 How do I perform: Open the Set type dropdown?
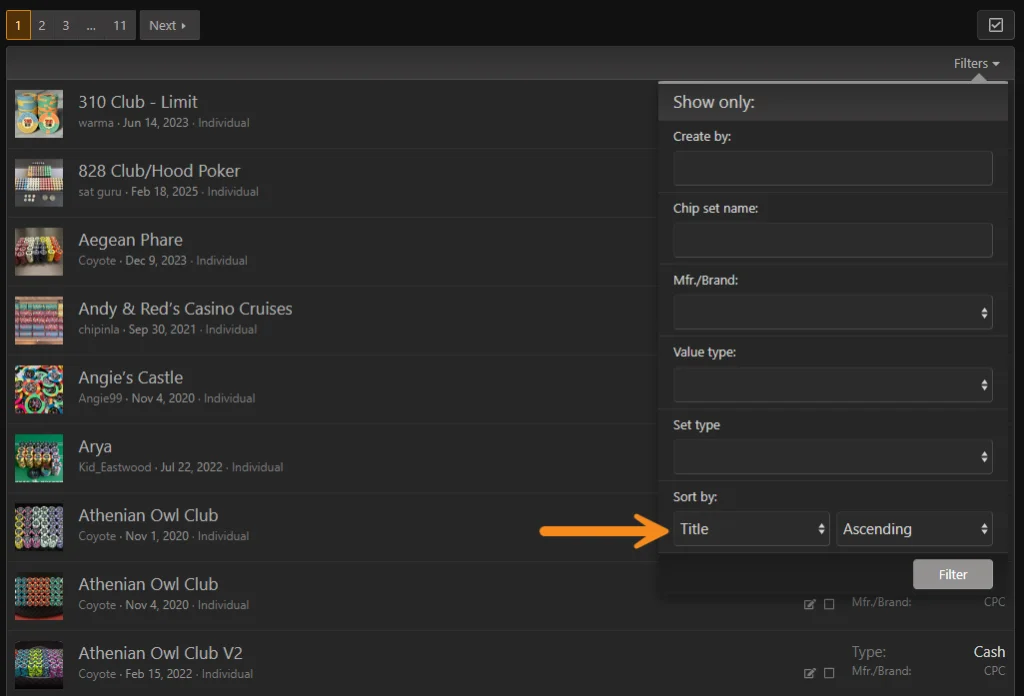tap(833, 456)
